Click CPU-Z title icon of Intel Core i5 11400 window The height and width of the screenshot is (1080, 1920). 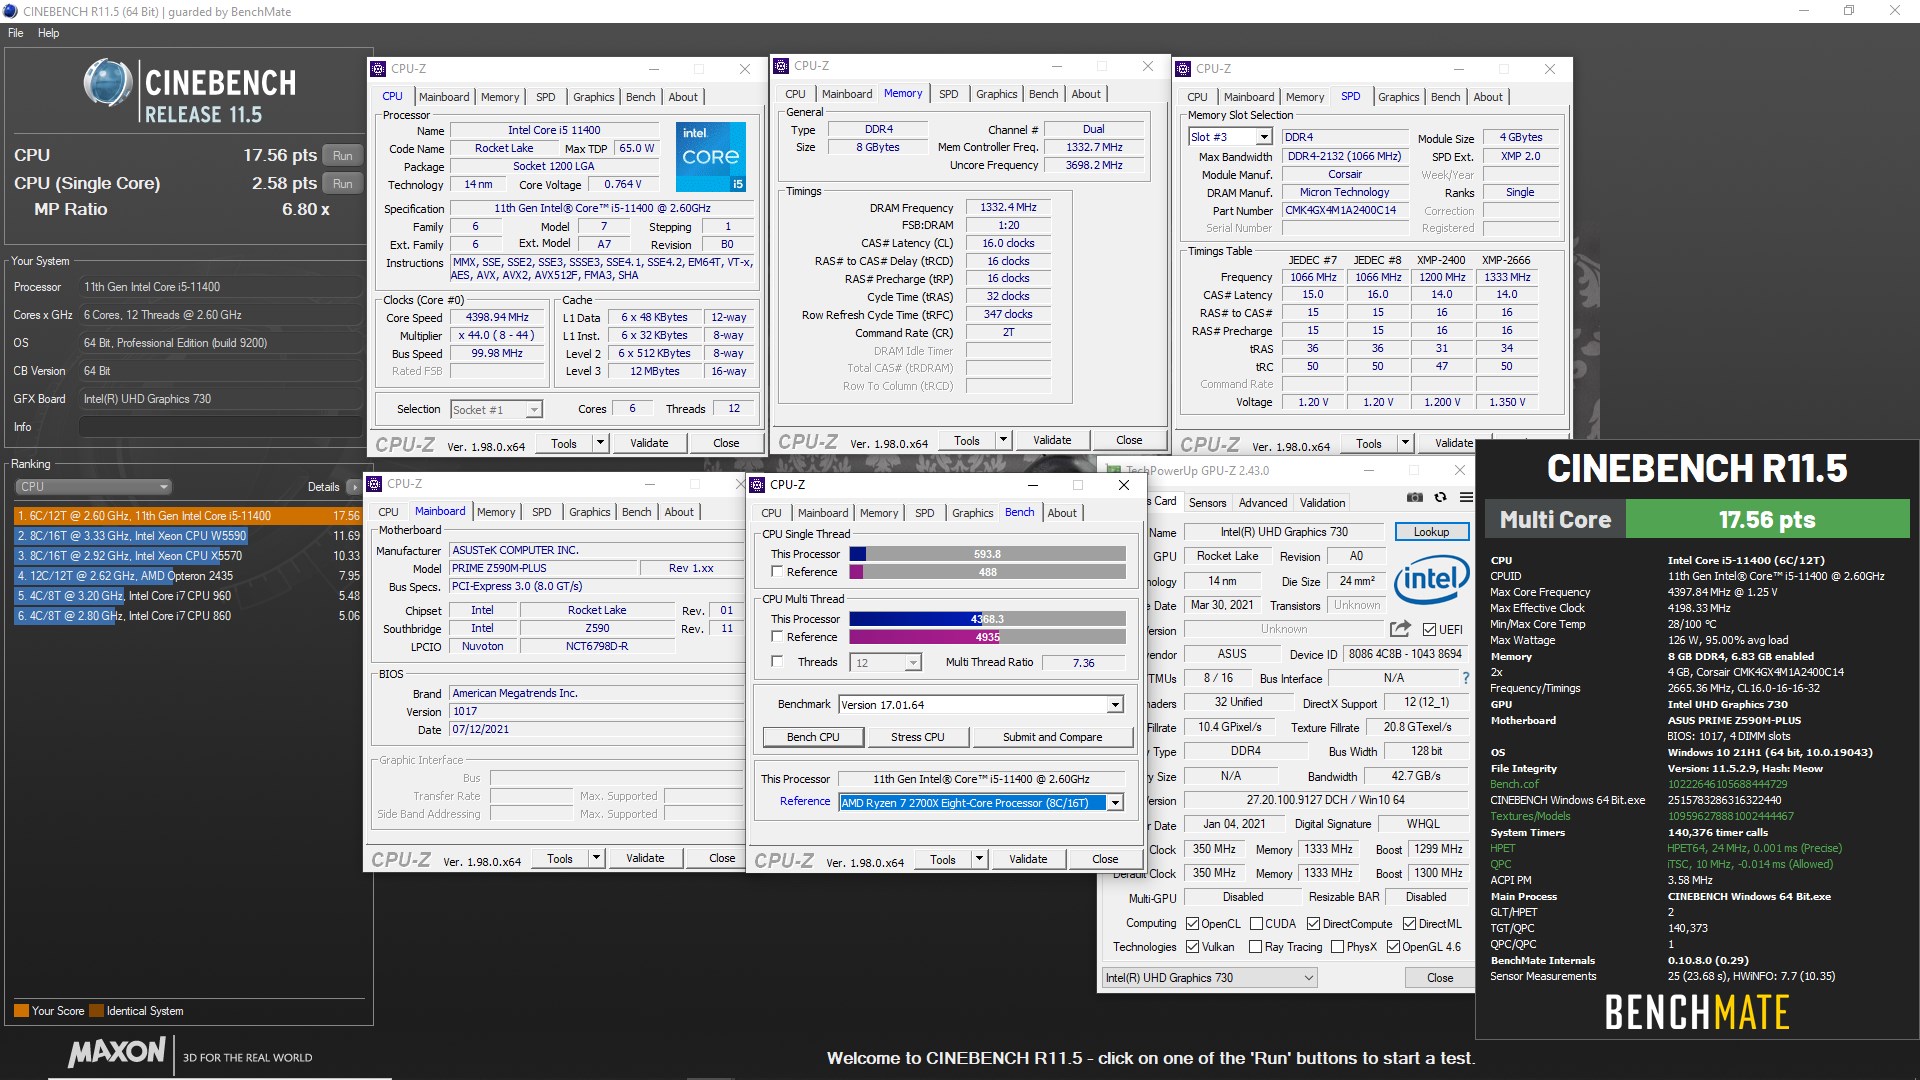(x=378, y=69)
